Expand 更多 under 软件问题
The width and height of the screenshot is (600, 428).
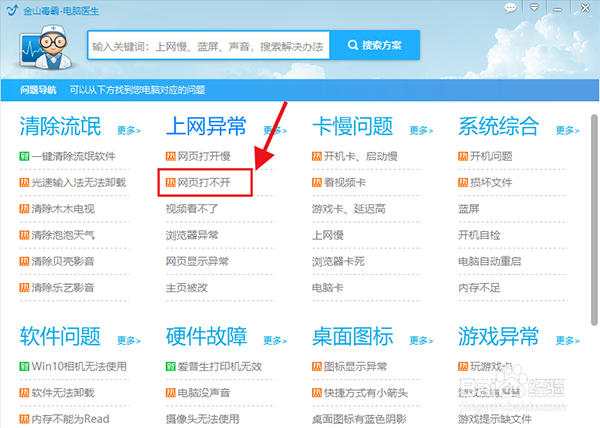coord(129,340)
